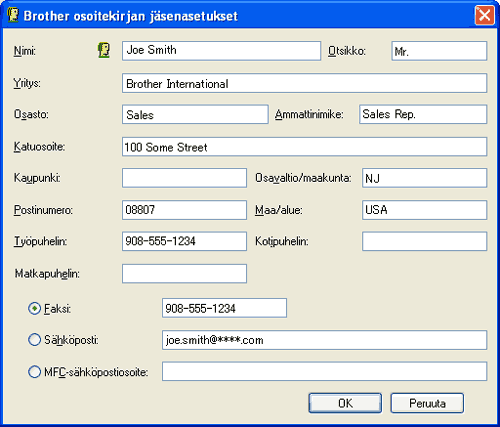Click the Otsikko: label
Image resolution: width=500 pixels, height=427 pixels.
pyautogui.click(x=347, y=51)
